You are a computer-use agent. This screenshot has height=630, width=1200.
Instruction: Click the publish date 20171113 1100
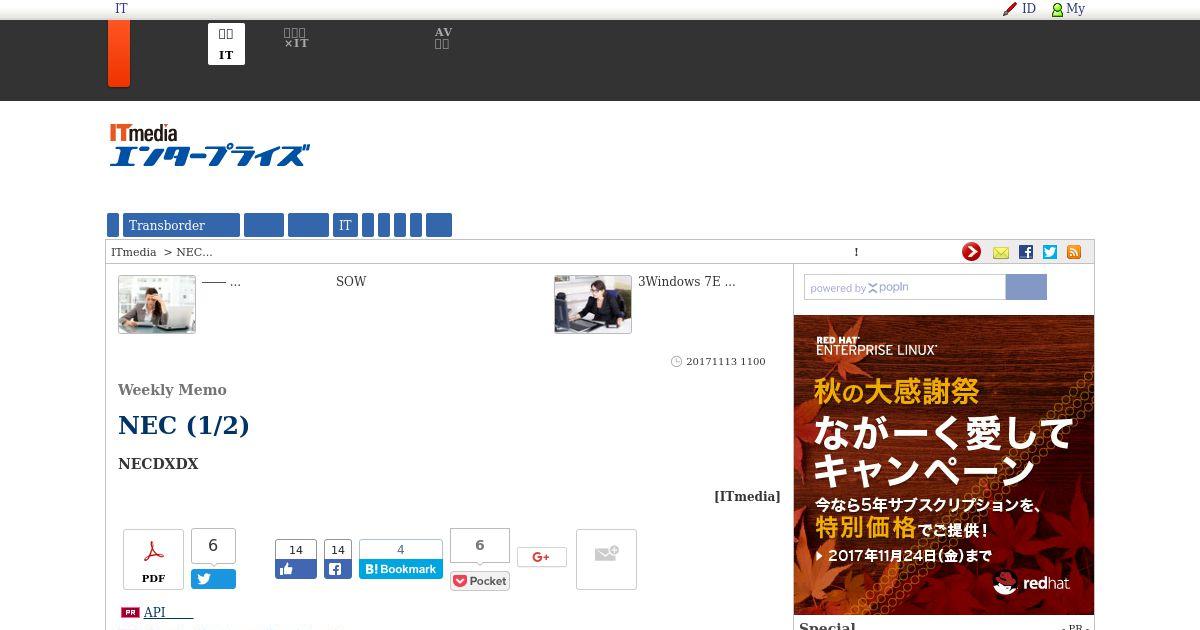point(725,361)
